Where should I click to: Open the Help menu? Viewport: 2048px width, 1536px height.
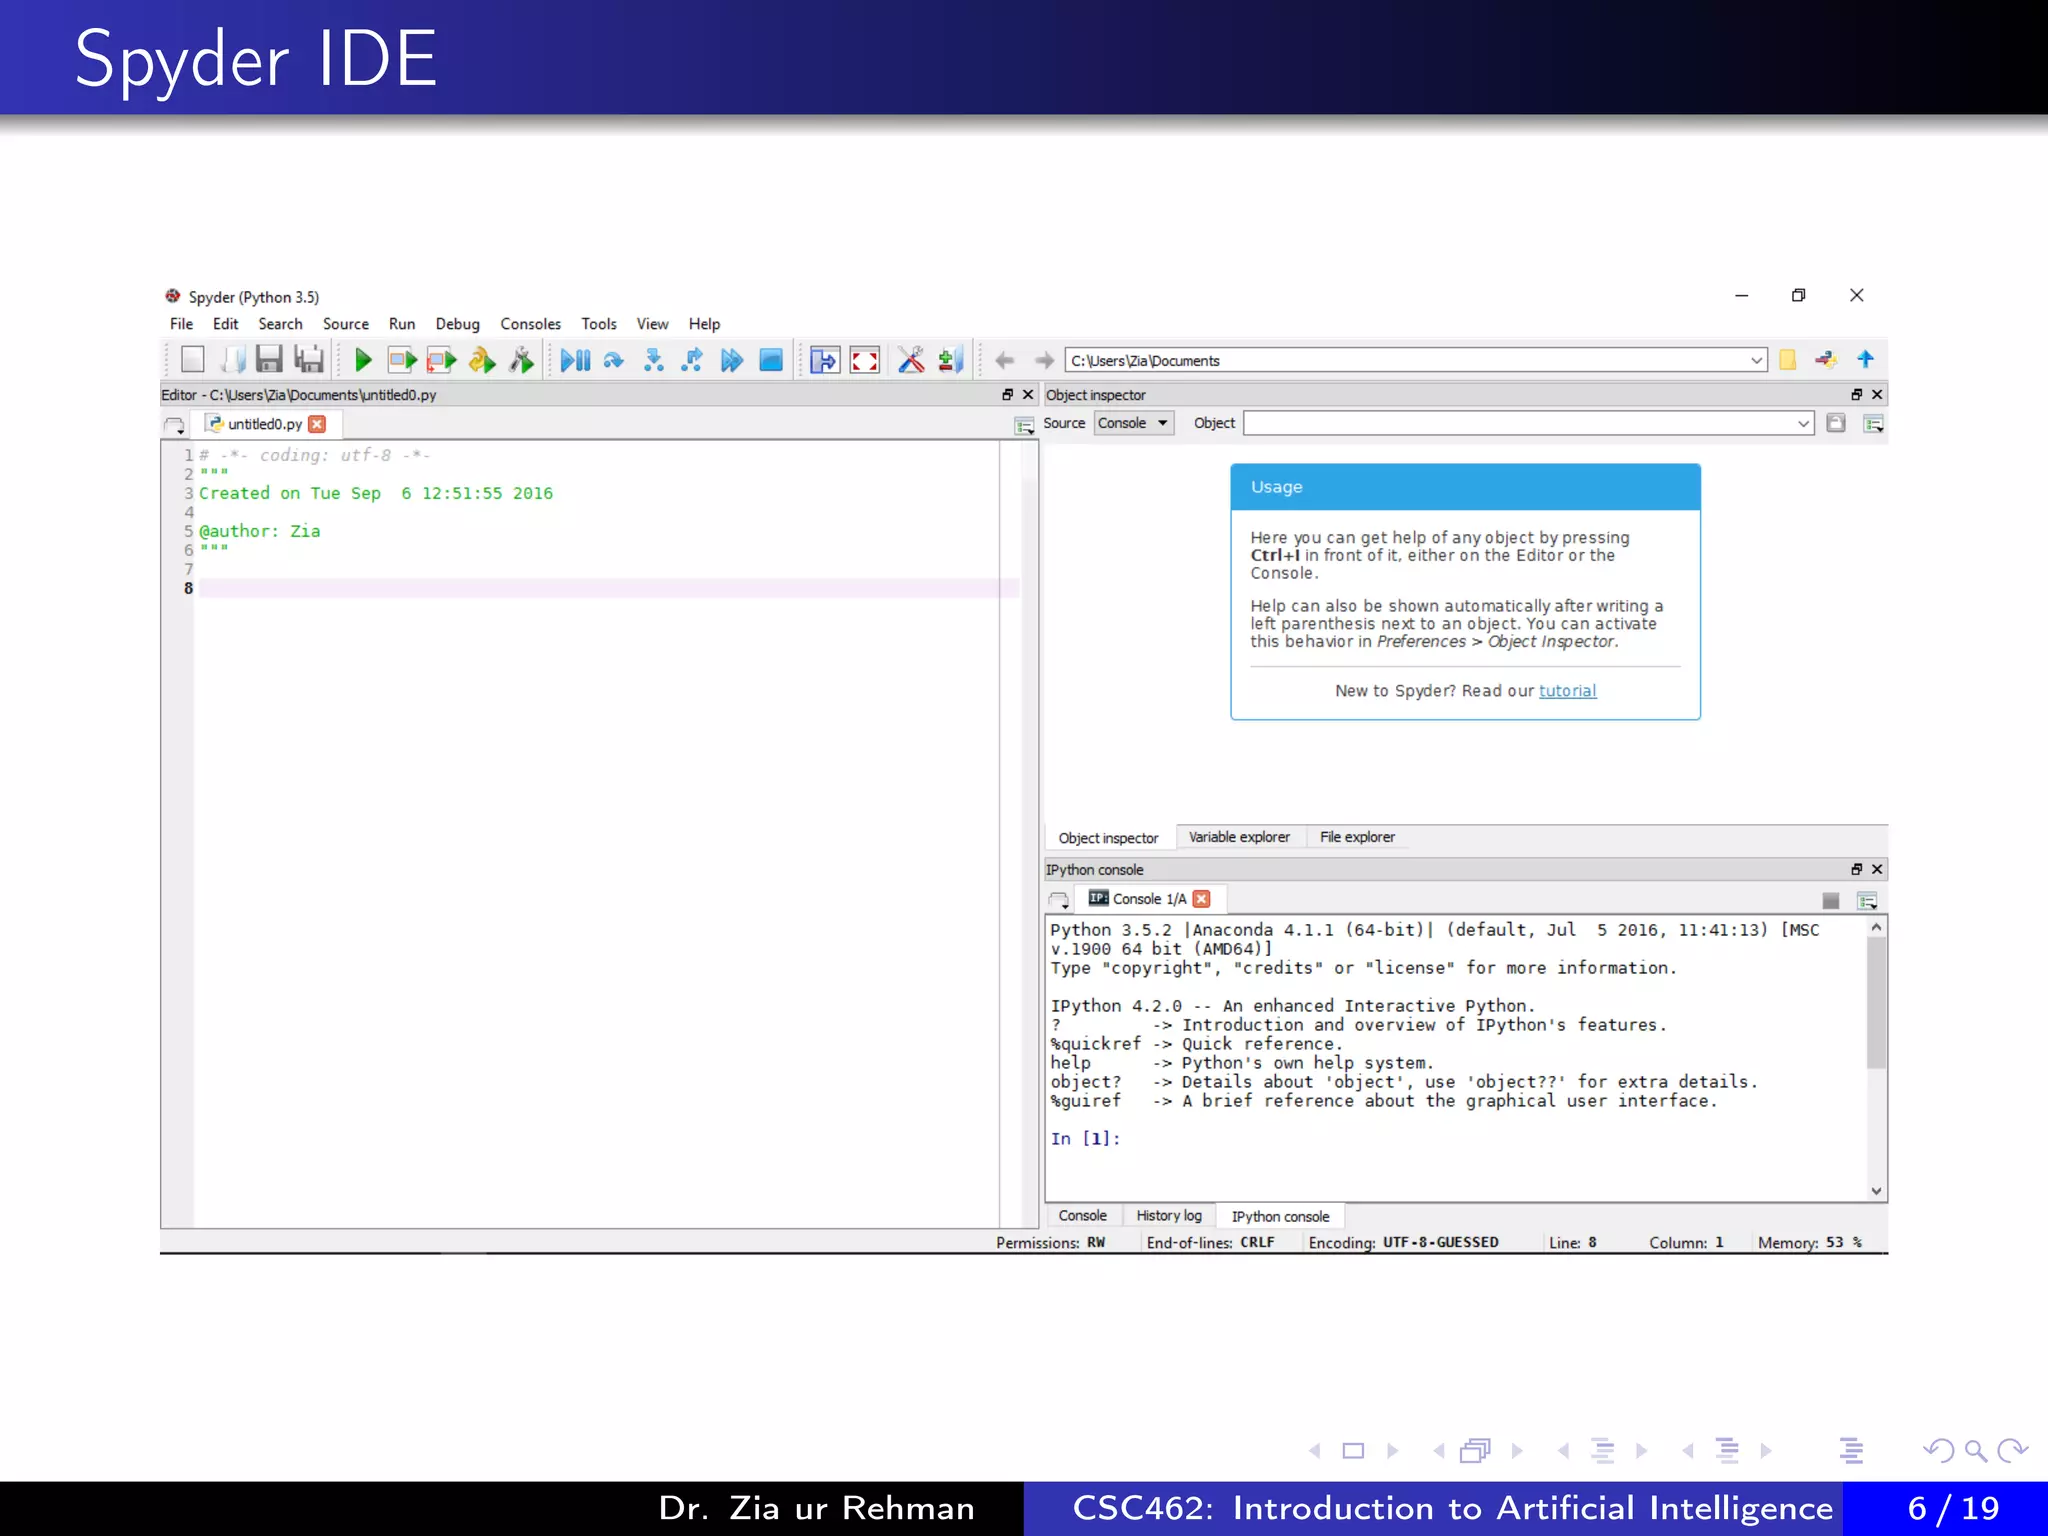704,324
